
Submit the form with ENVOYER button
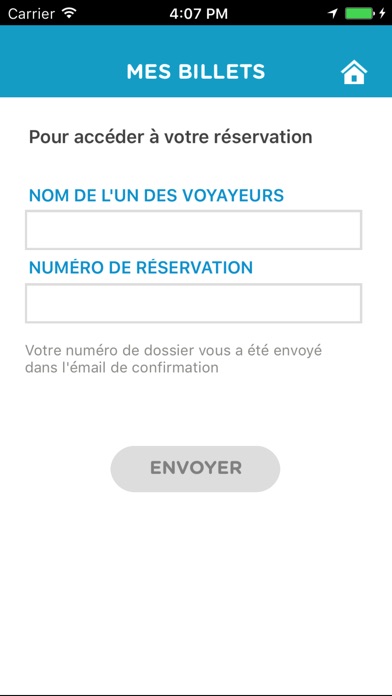click(x=195, y=468)
